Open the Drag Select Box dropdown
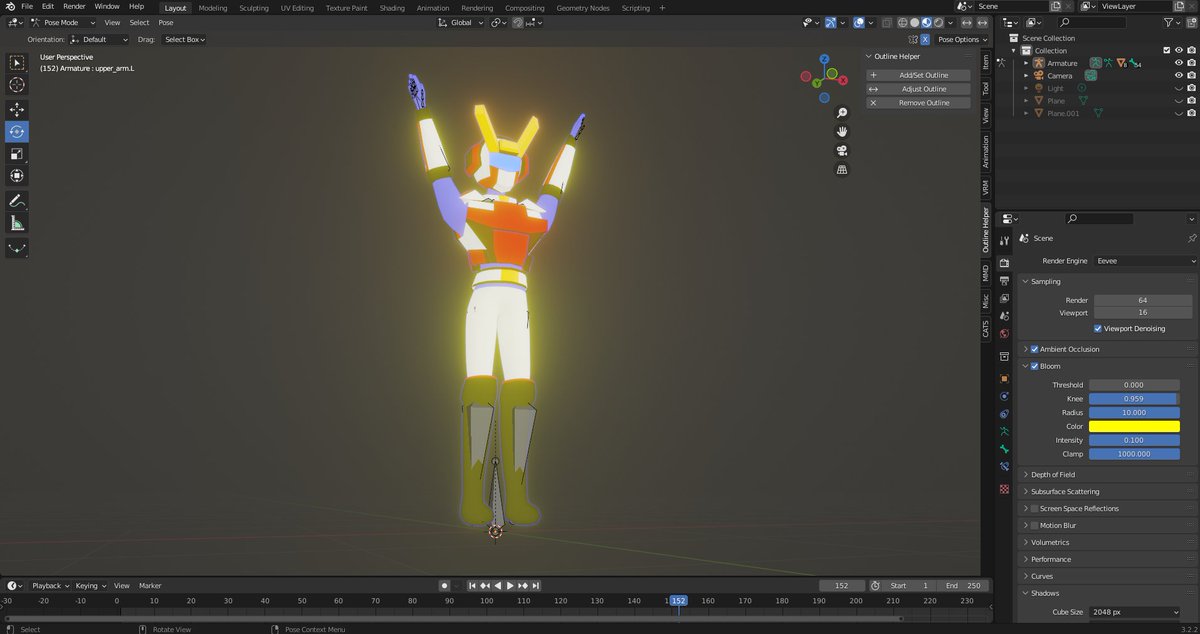Viewport: 1200px width, 634px height. point(184,39)
